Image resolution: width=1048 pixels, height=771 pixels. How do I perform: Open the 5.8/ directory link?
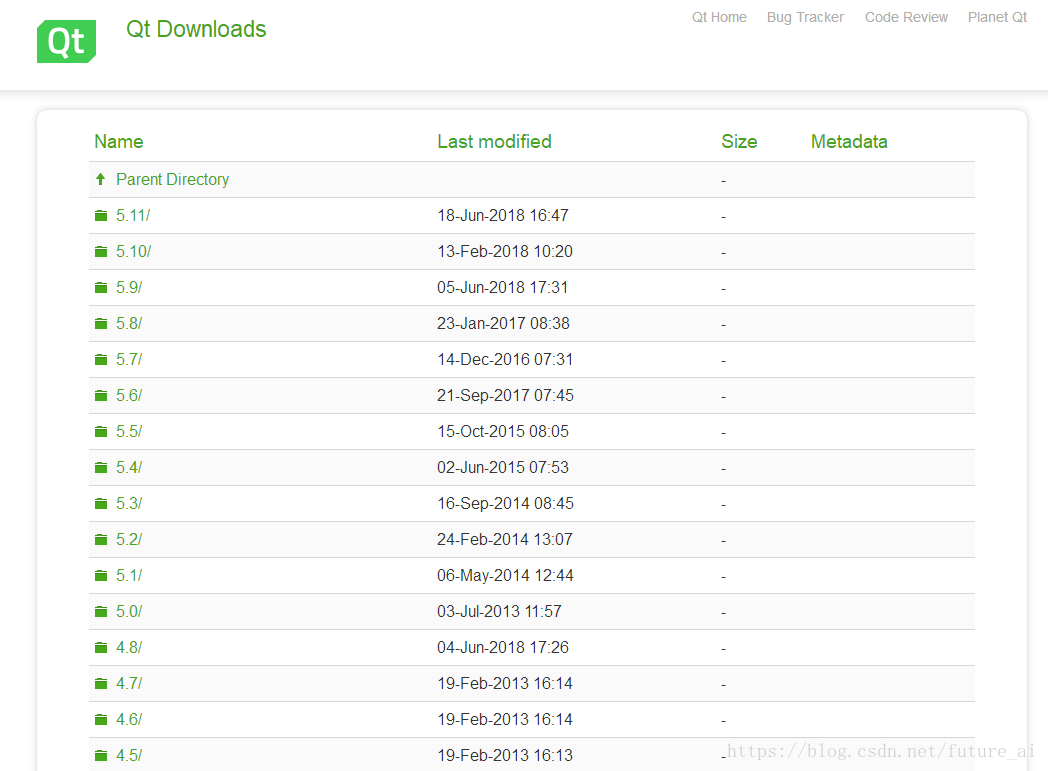tap(129, 323)
